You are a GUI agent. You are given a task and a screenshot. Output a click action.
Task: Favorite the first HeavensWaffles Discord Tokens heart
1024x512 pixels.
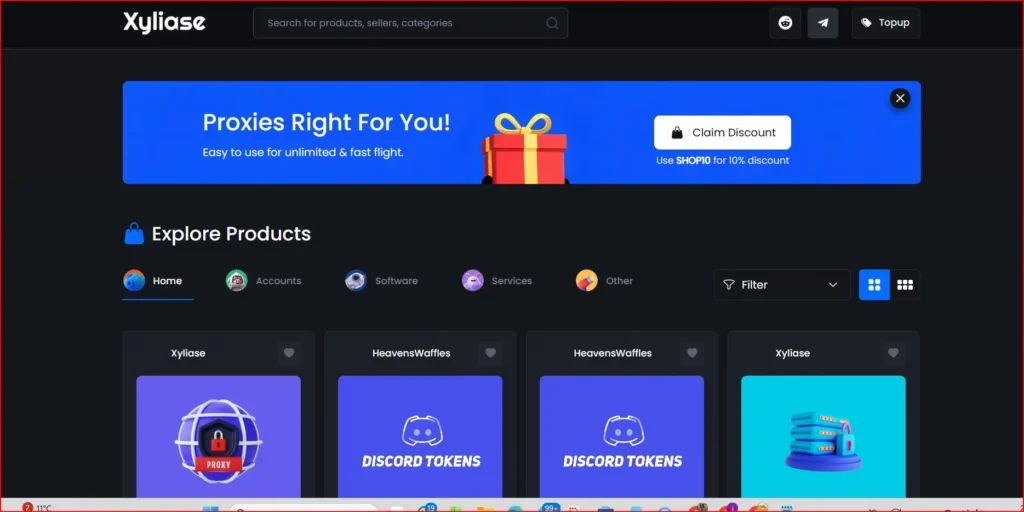[490, 353]
